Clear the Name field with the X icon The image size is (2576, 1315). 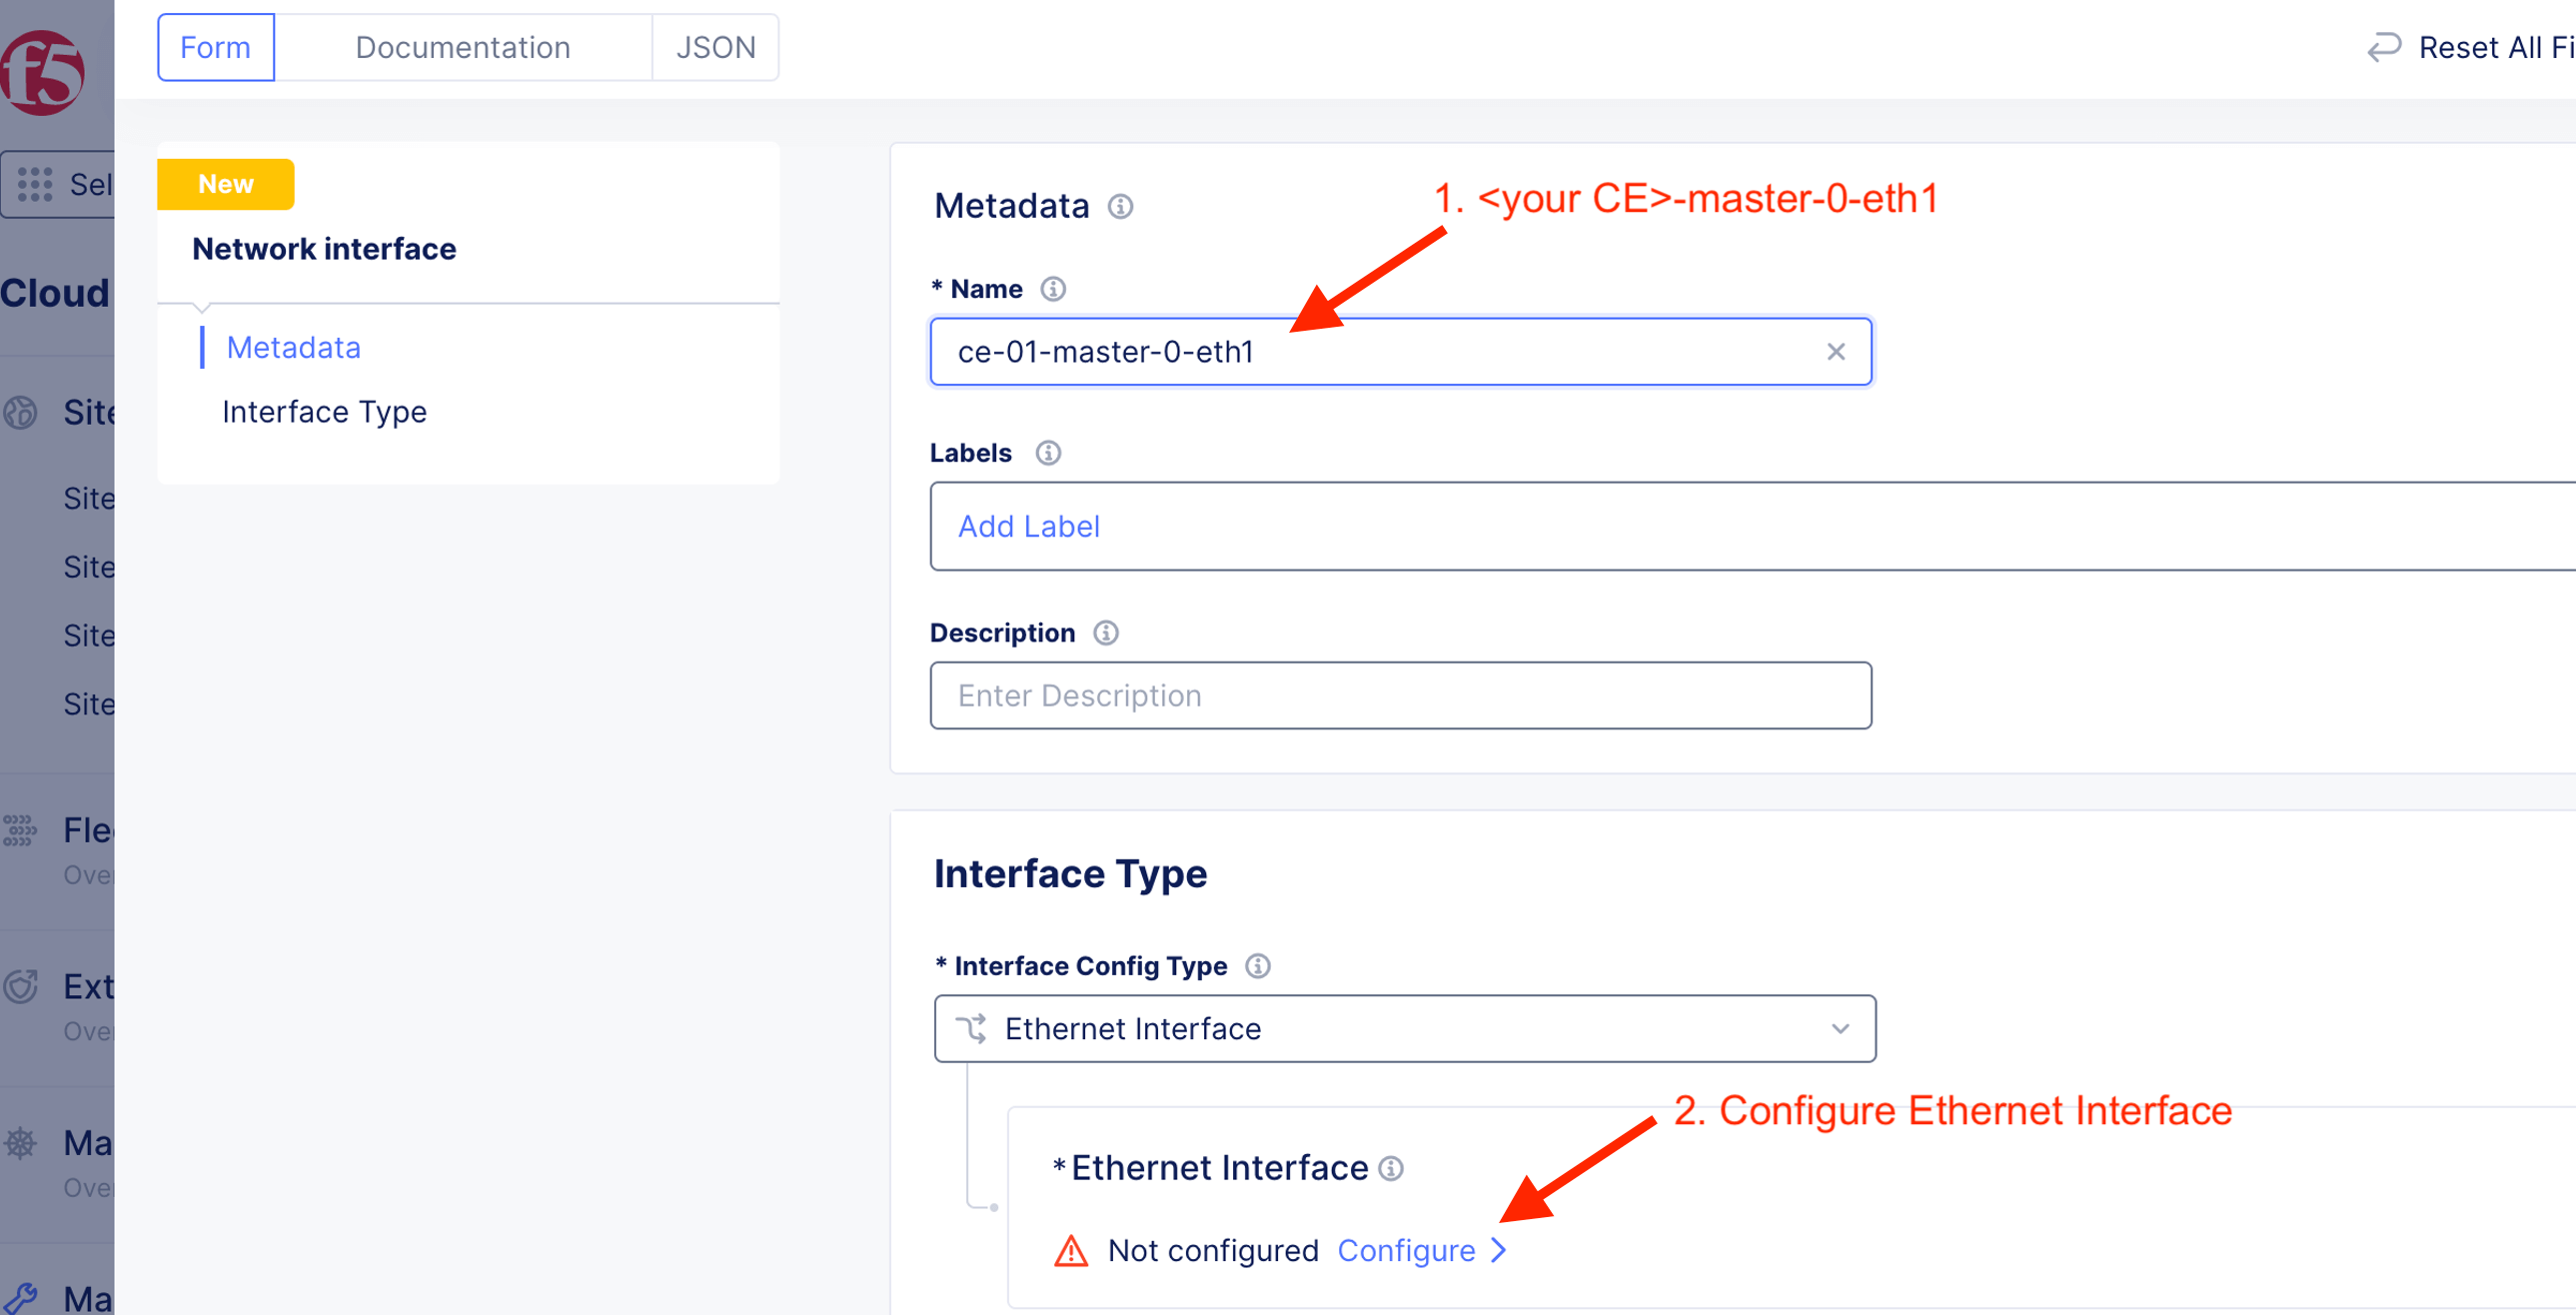1835,352
